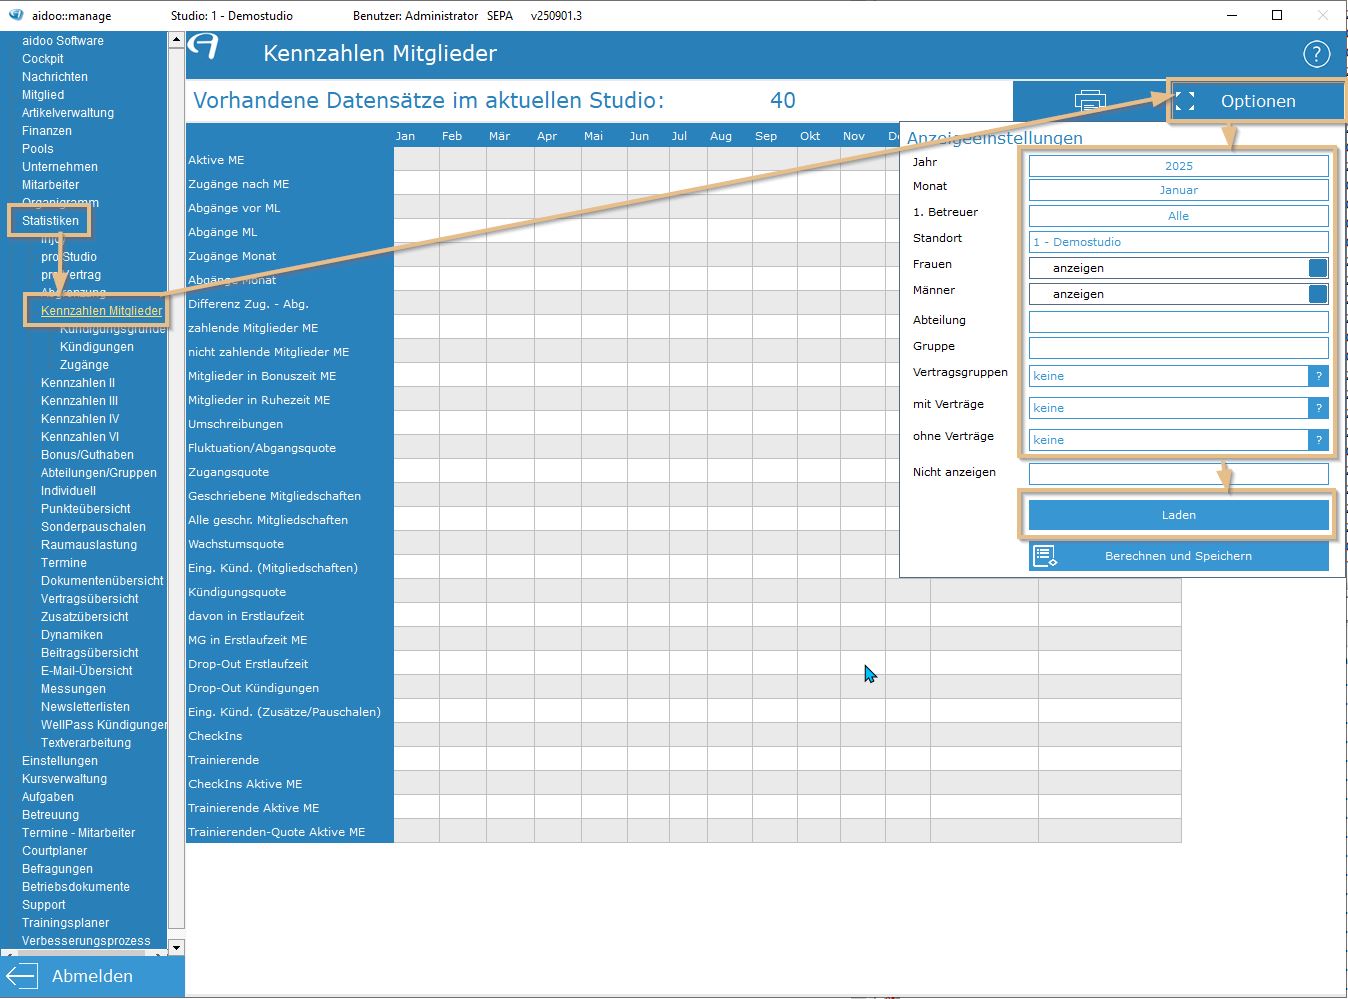
Task: Click sidebar scrollbar up arrow
Action: (176, 41)
